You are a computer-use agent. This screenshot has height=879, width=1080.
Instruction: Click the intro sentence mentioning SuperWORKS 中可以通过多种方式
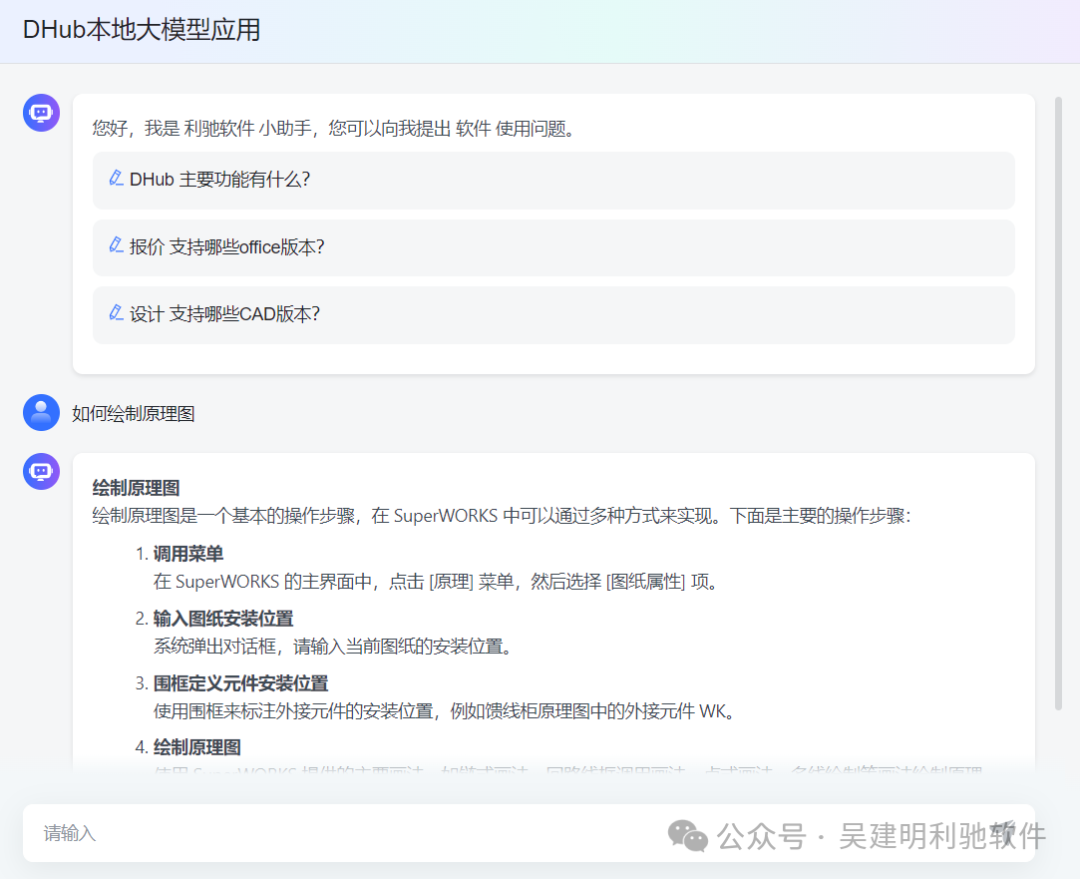tap(502, 515)
